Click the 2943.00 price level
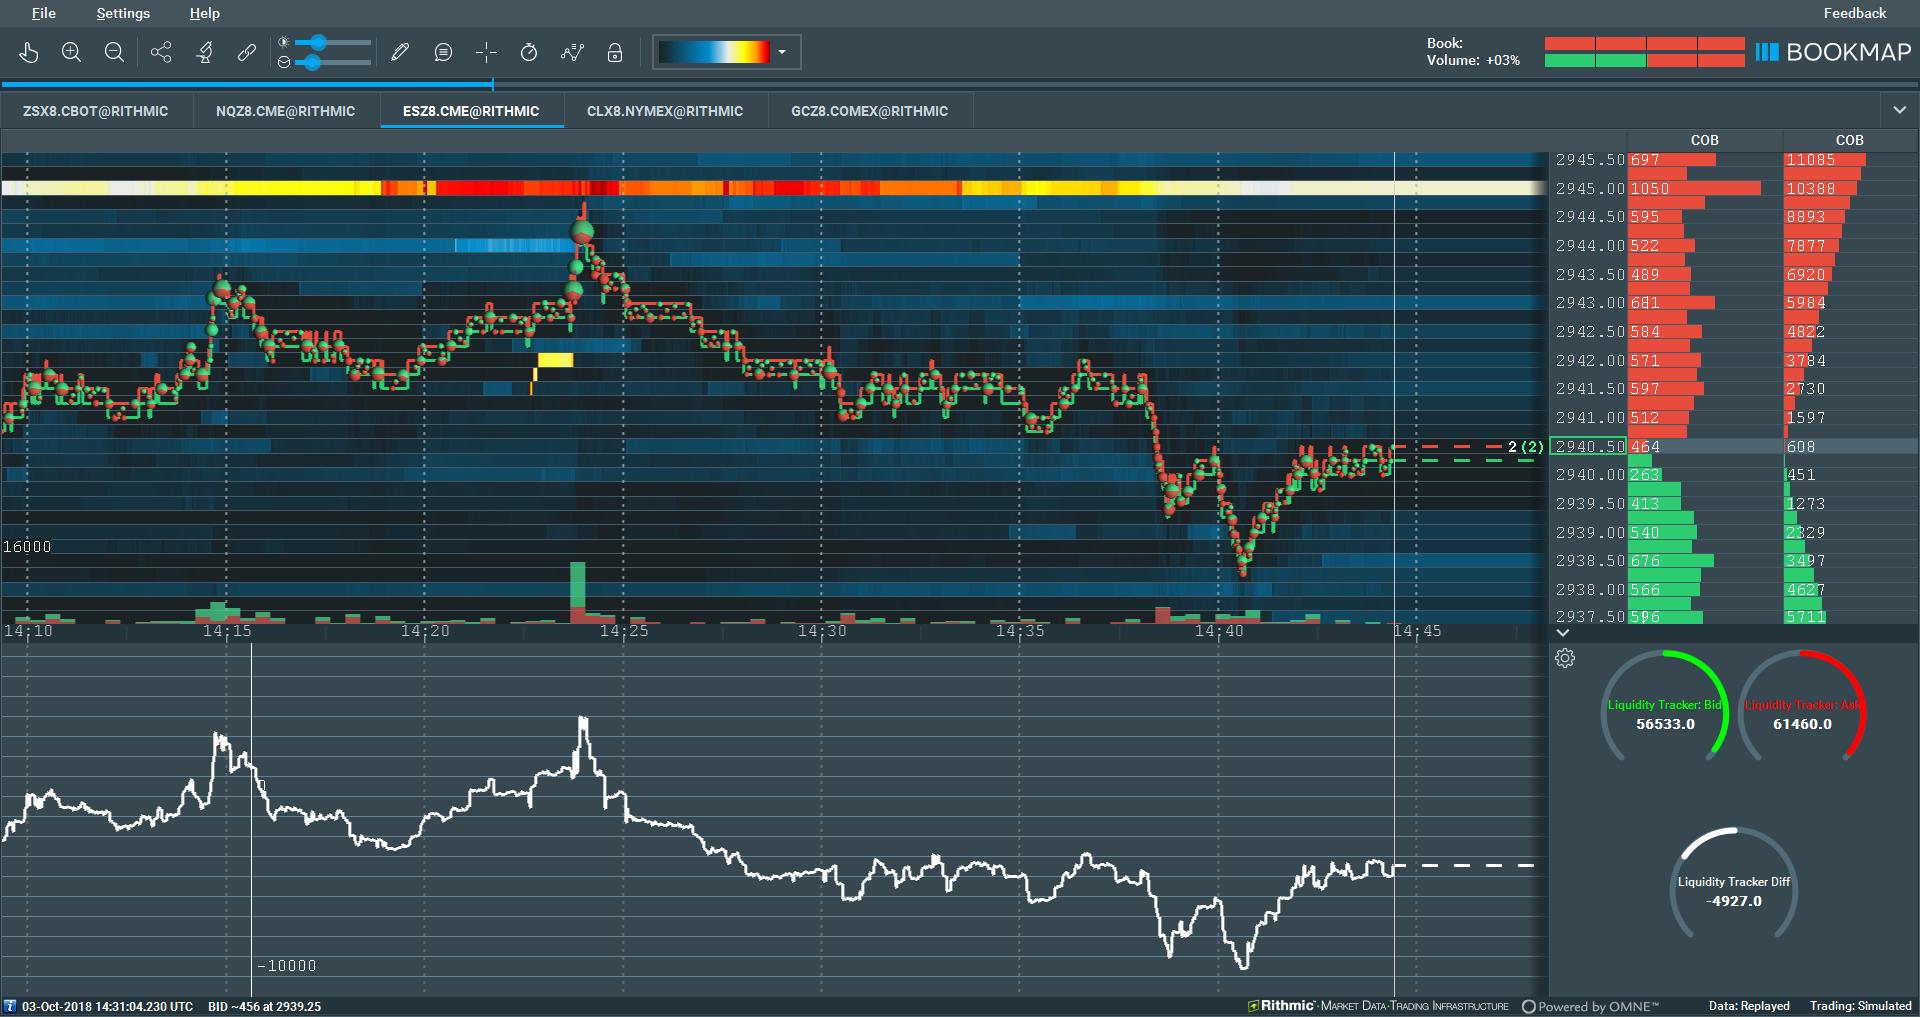Viewport: 1920px width, 1017px height. [1590, 303]
